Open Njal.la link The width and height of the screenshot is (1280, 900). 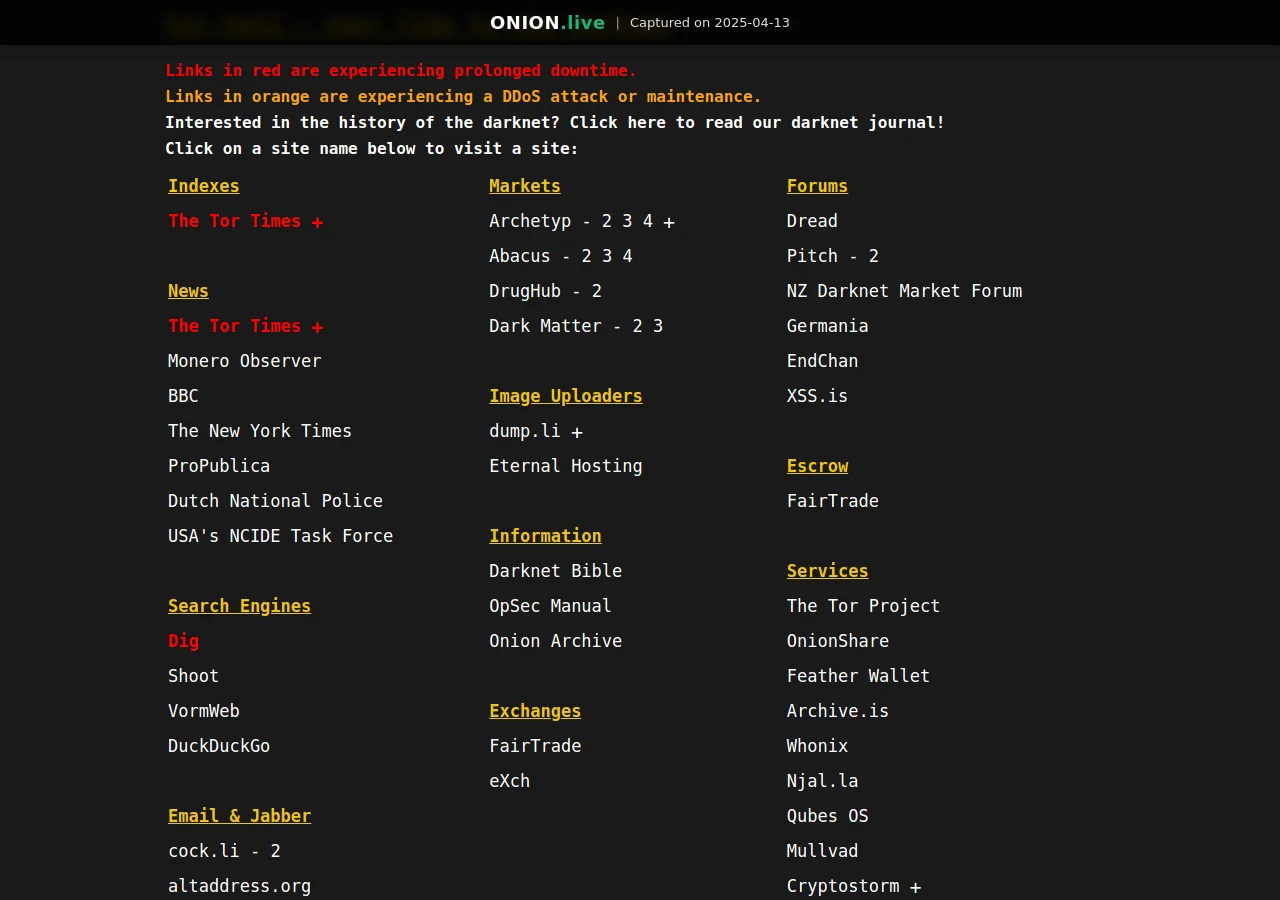(822, 781)
